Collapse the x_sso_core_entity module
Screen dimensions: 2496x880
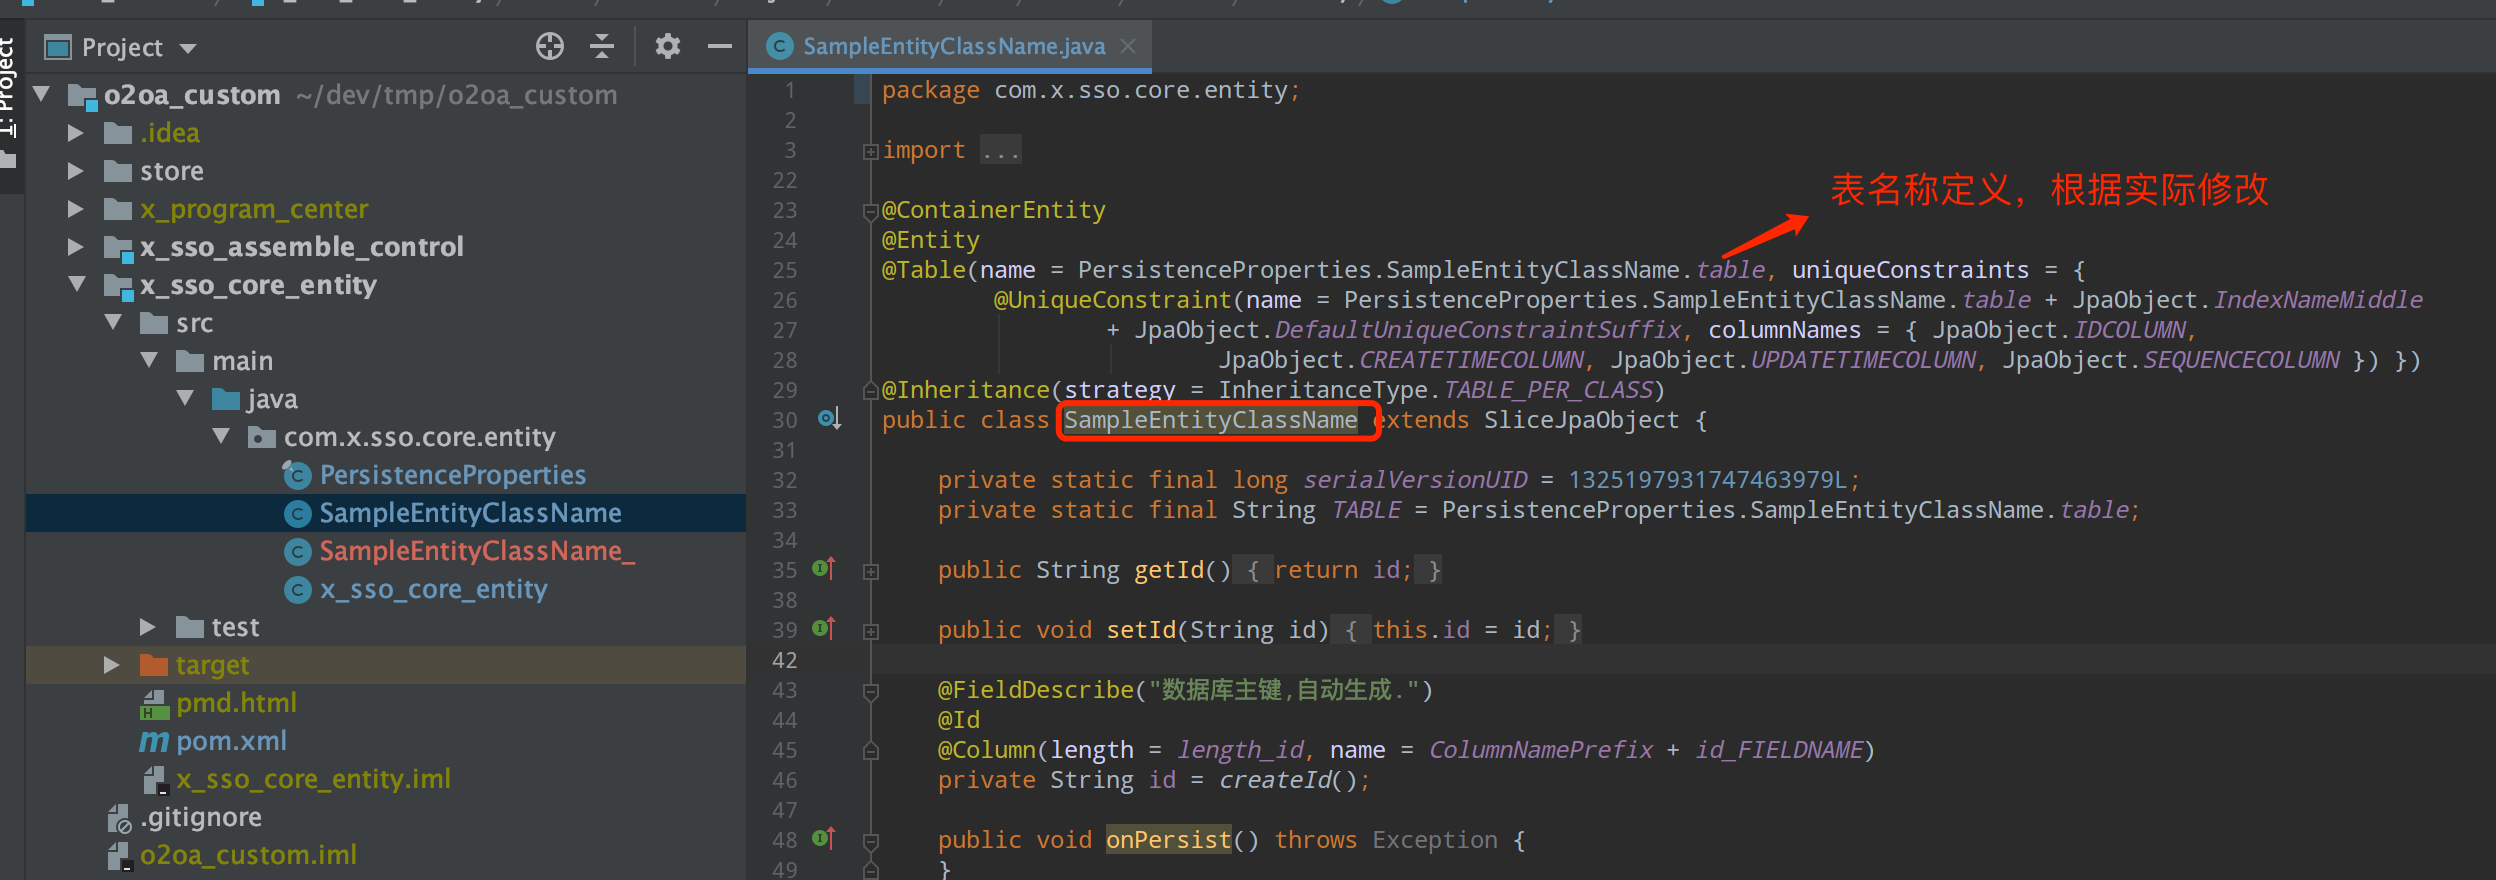(x=77, y=284)
